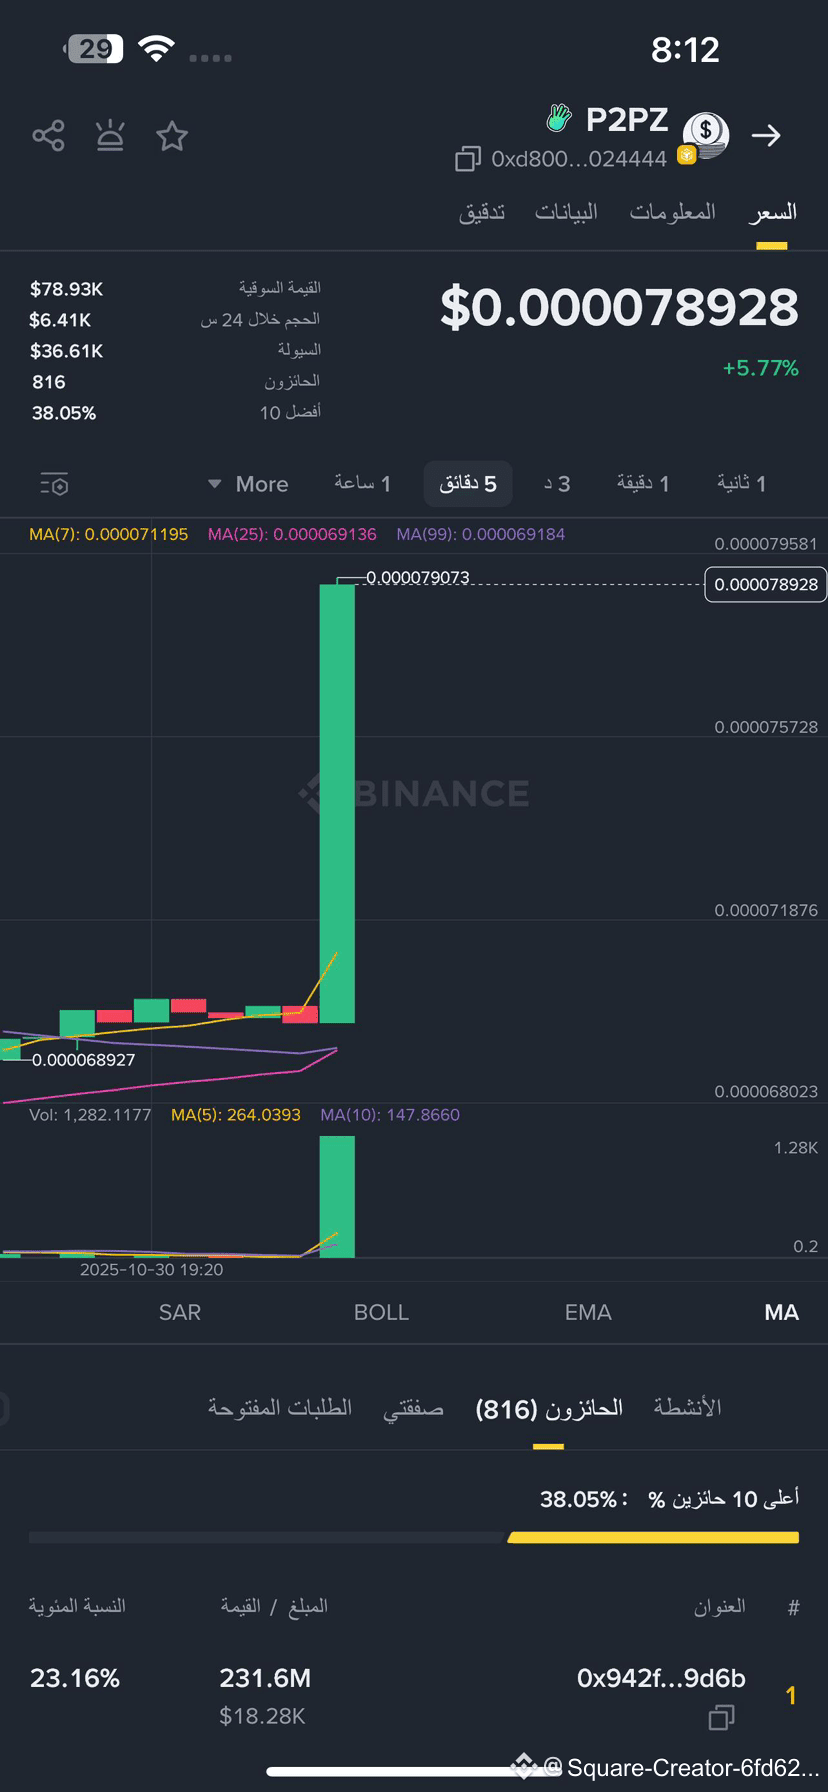Tap volume MA(10): 147.8660 label

(x=390, y=1115)
